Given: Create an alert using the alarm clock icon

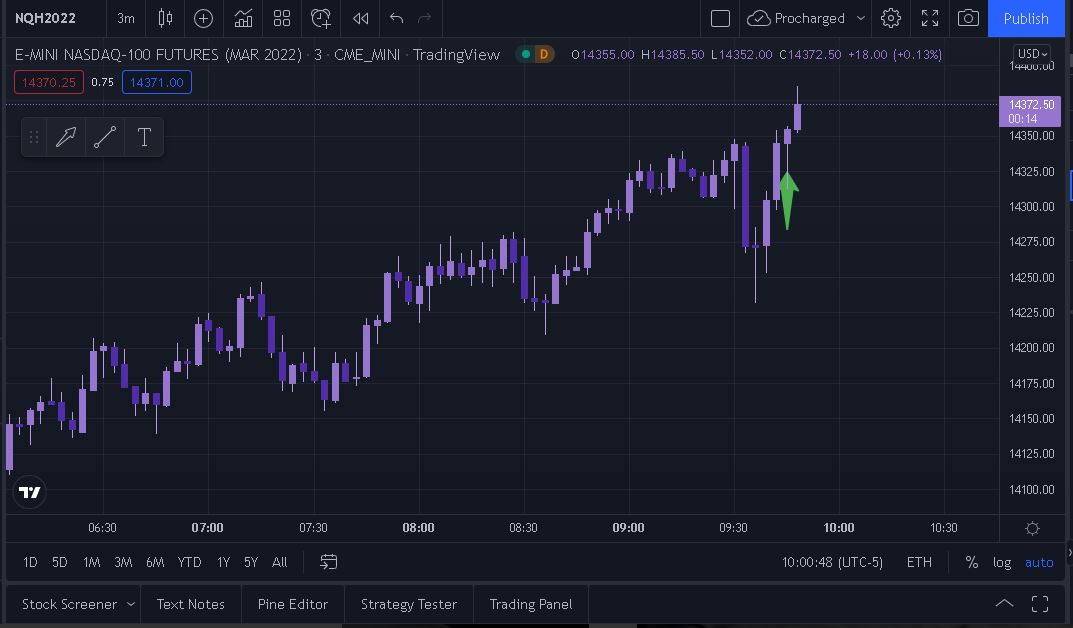Looking at the screenshot, I should (321, 18).
